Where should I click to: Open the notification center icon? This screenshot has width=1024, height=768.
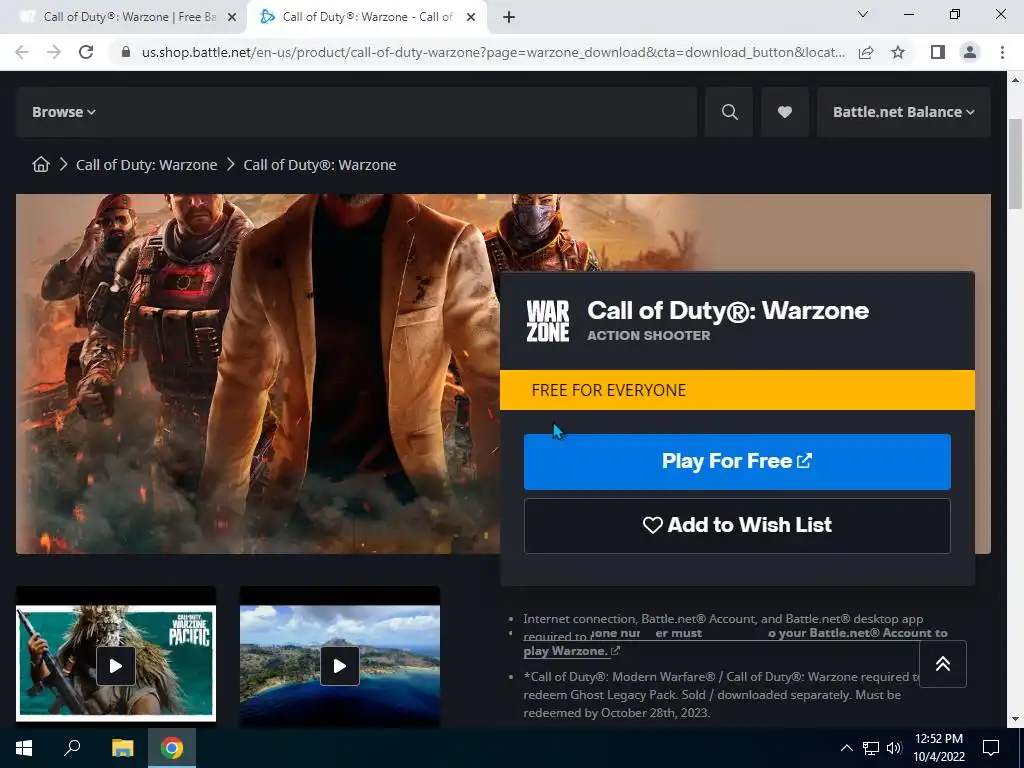point(991,748)
